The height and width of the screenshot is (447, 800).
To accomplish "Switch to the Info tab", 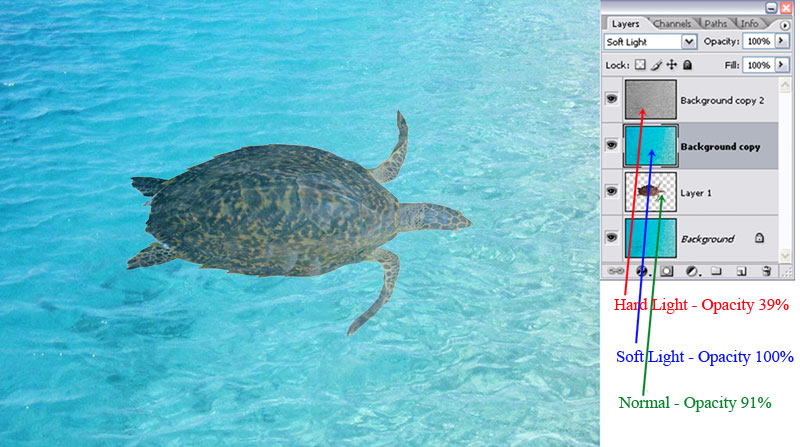I will [749, 23].
